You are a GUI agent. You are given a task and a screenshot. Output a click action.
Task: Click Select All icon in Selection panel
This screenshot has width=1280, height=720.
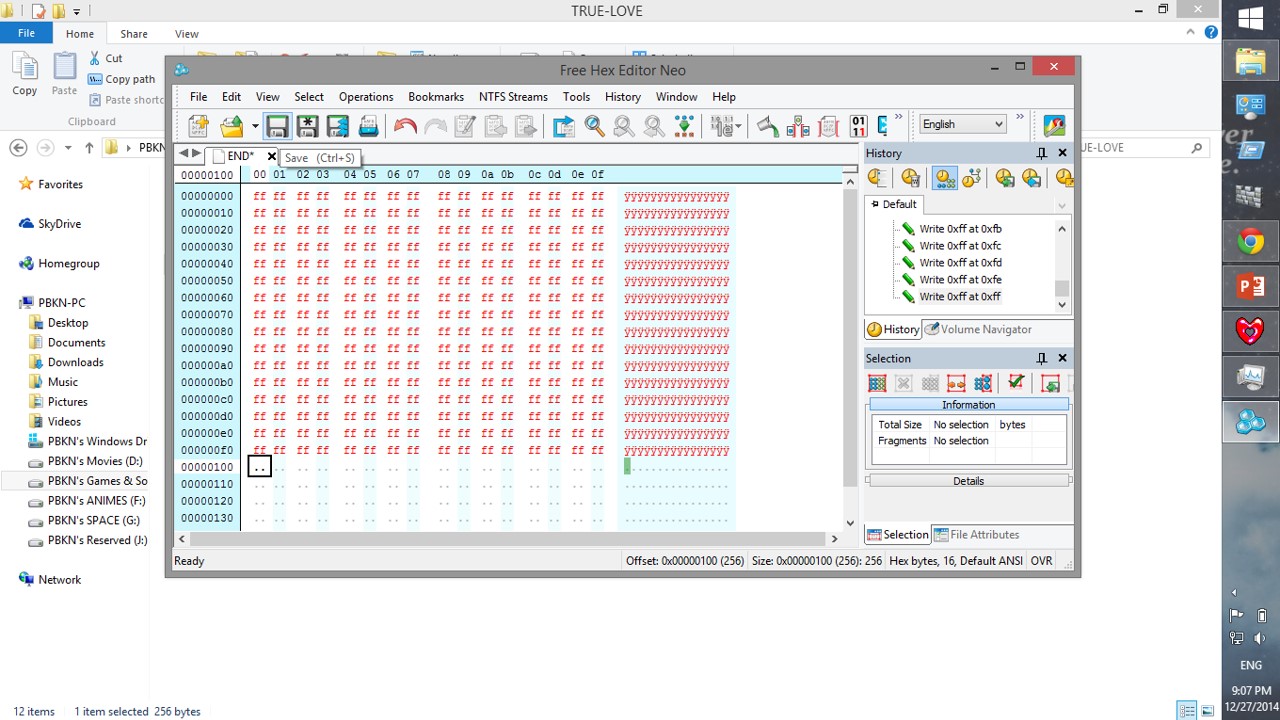877,383
